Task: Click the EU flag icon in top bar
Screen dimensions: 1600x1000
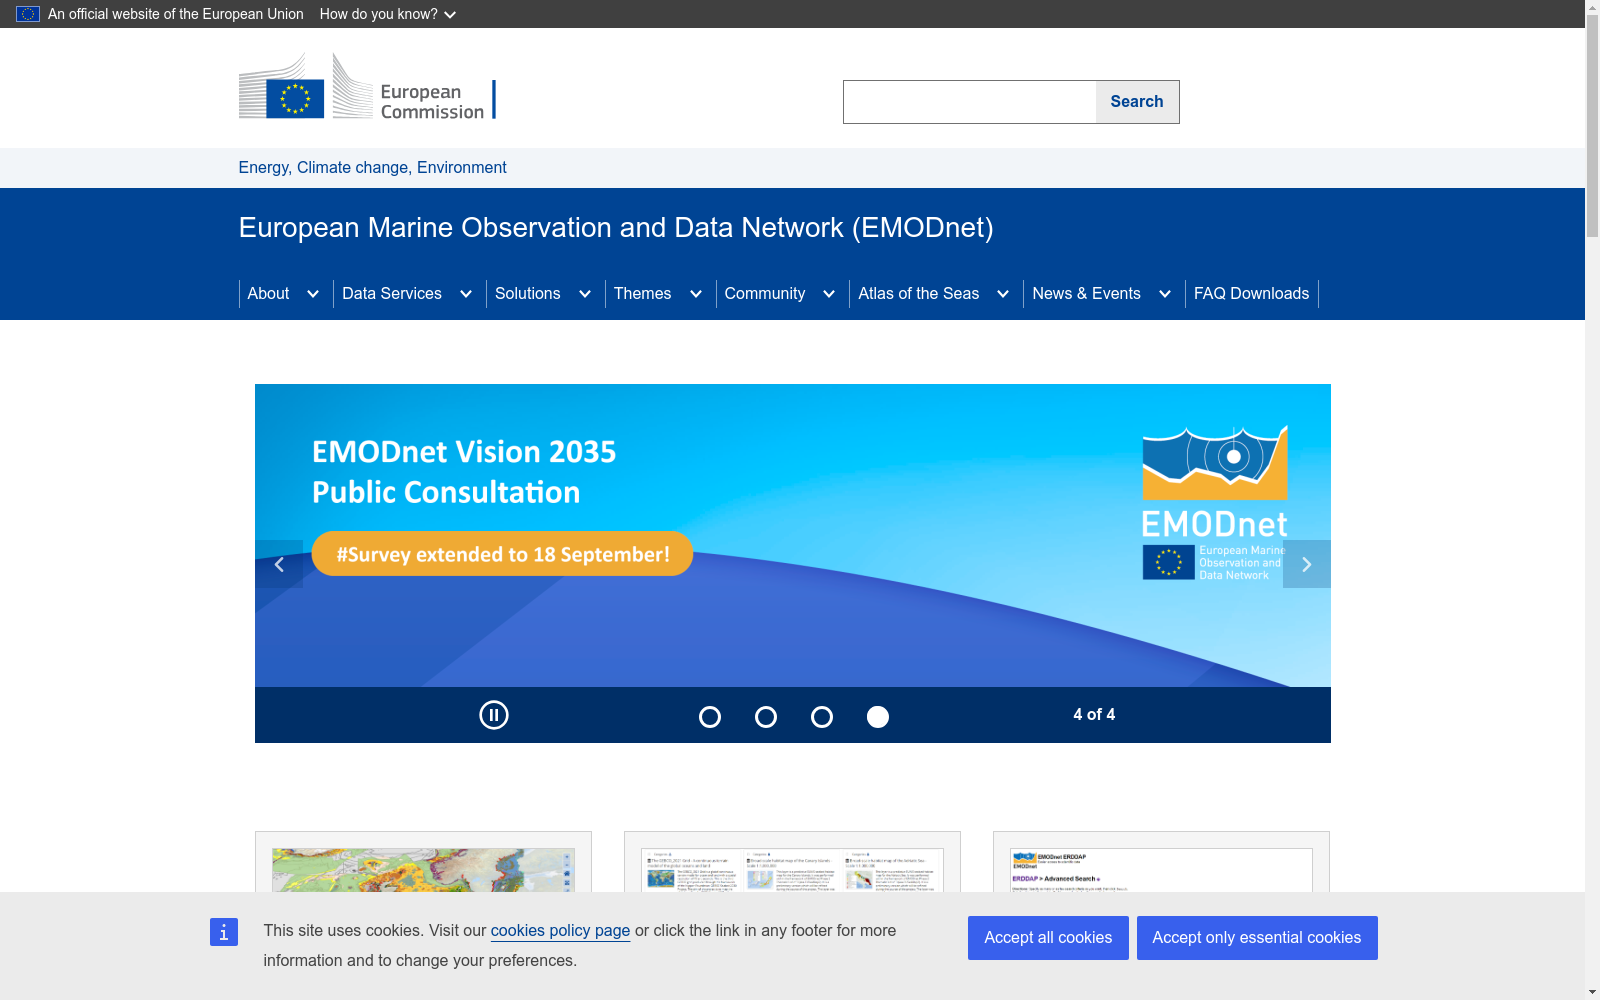Action: (28, 14)
